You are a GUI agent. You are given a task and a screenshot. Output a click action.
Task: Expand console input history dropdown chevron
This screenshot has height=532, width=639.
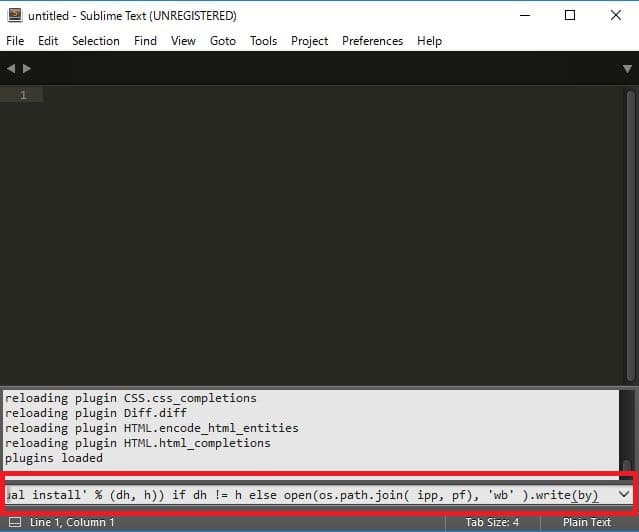pyautogui.click(x=624, y=494)
